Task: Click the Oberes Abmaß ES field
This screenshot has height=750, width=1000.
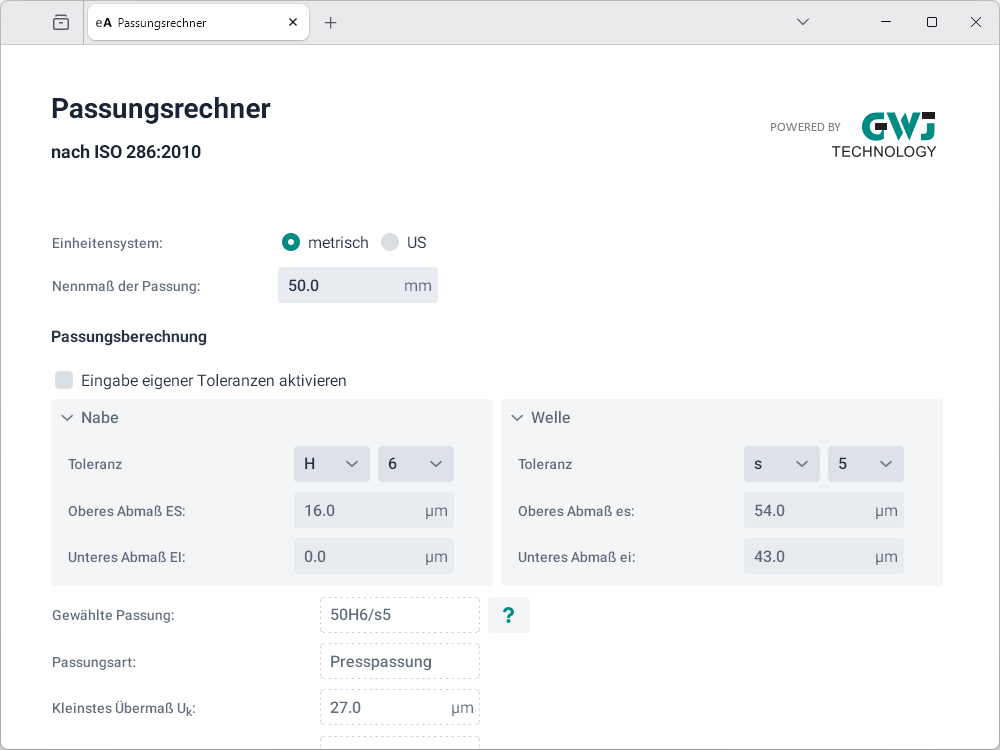Action: 360,511
